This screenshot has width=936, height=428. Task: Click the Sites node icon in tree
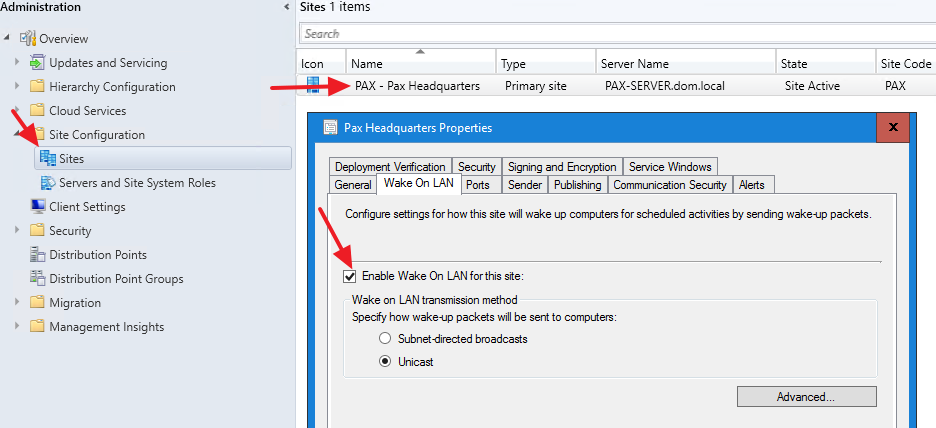click(47, 158)
